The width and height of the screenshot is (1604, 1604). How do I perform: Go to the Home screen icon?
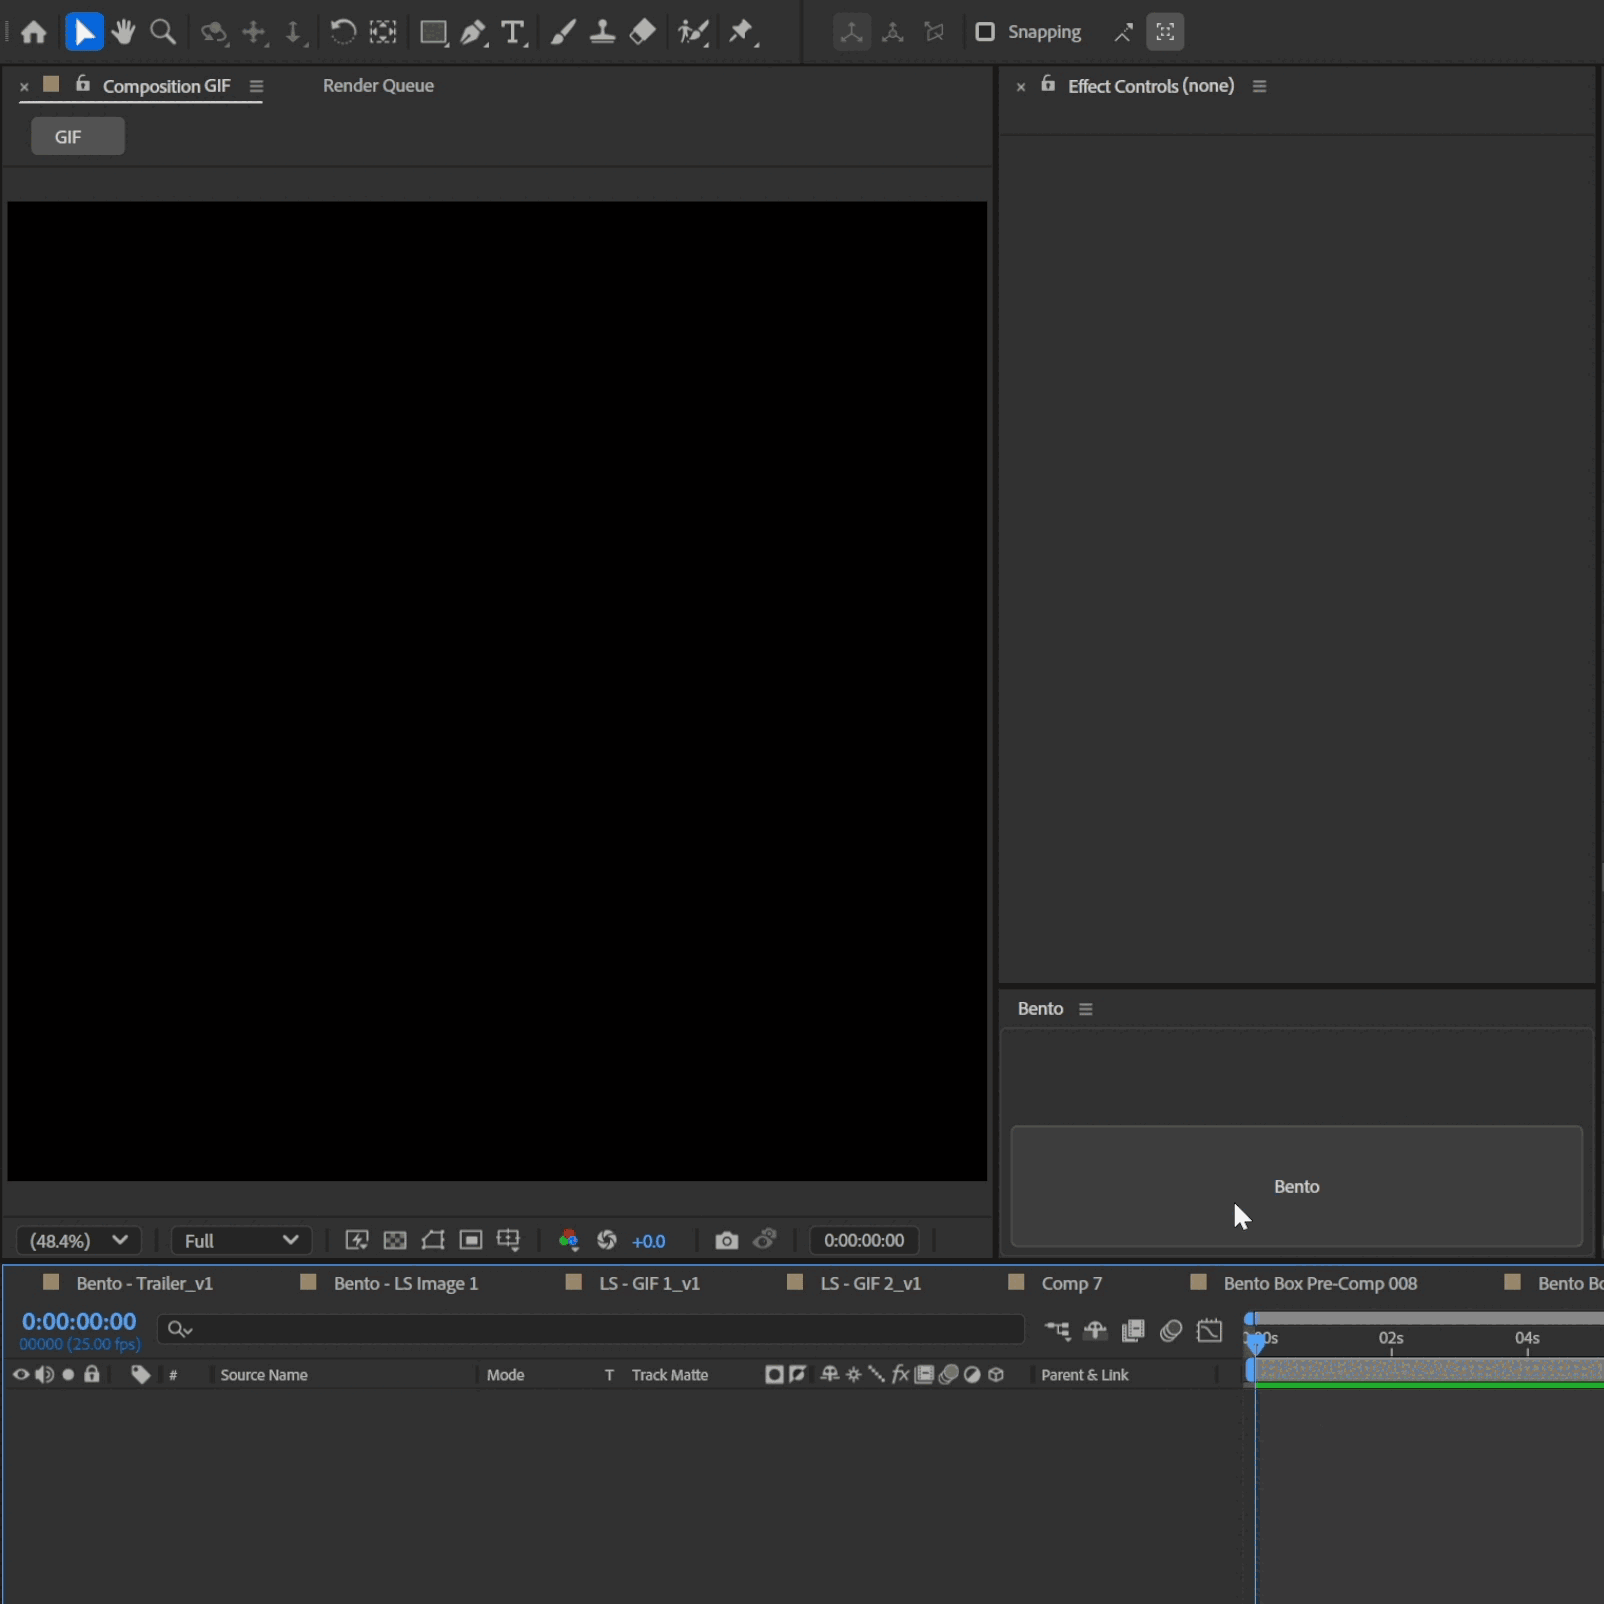pyautogui.click(x=34, y=32)
